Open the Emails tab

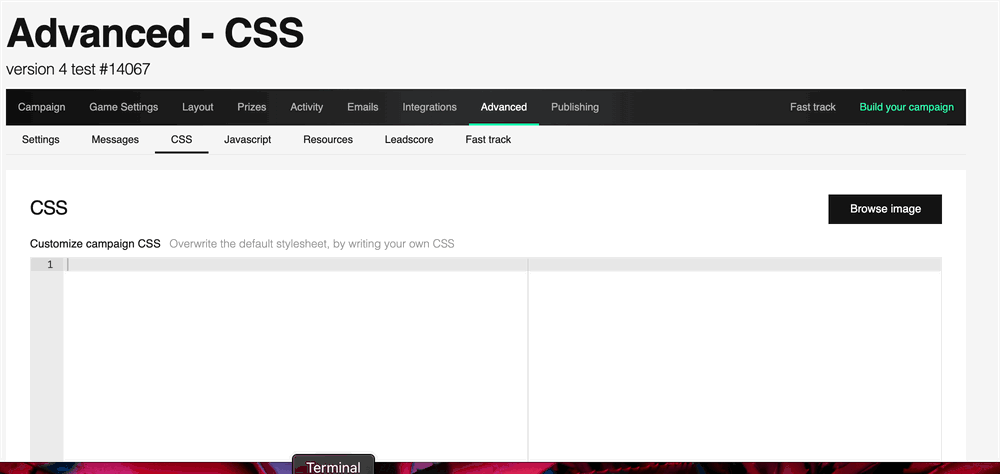click(x=362, y=107)
